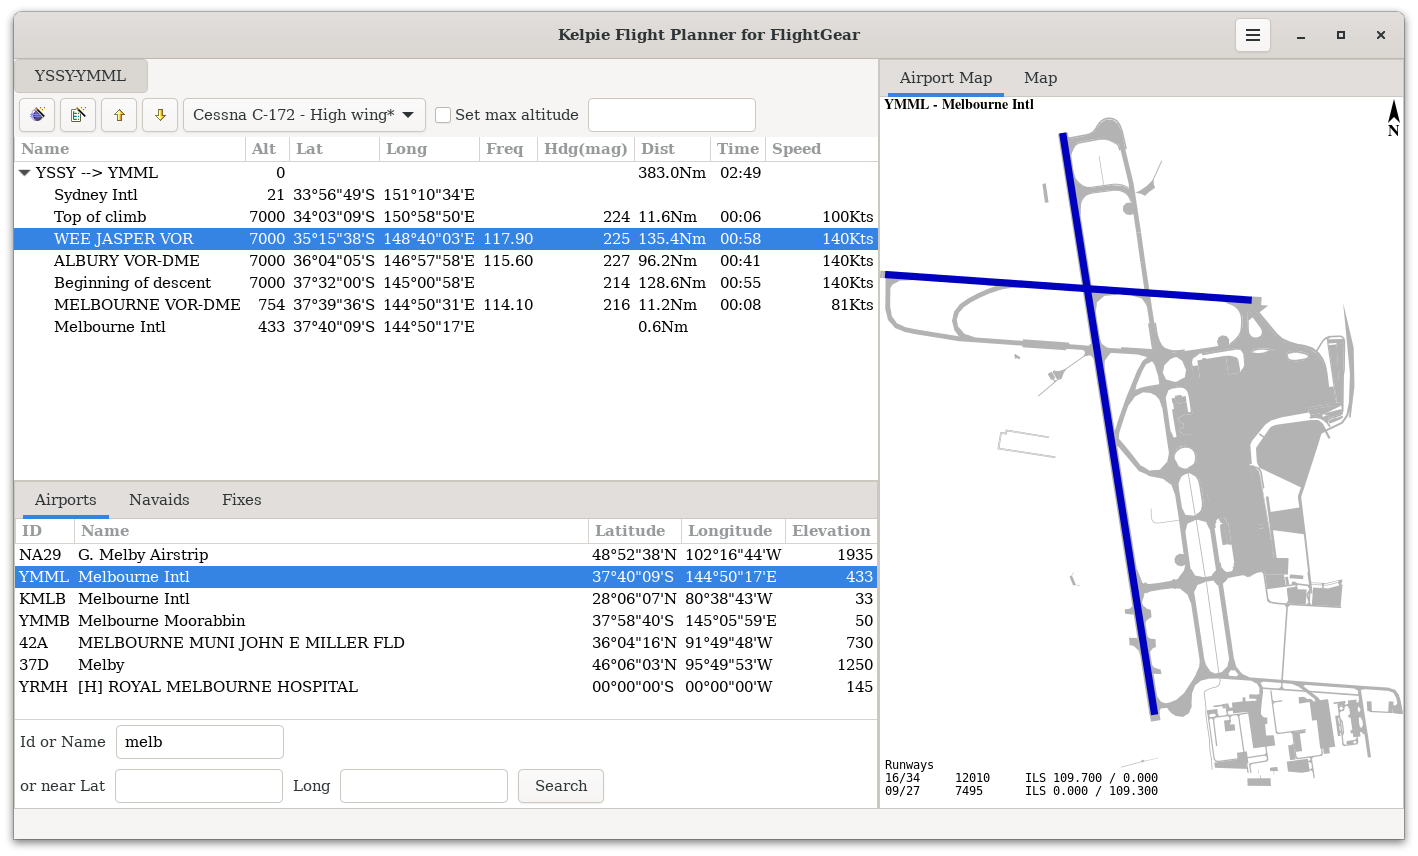Switch to the YSSY-YMML flight plan tab
1418x856 pixels.
pos(80,76)
